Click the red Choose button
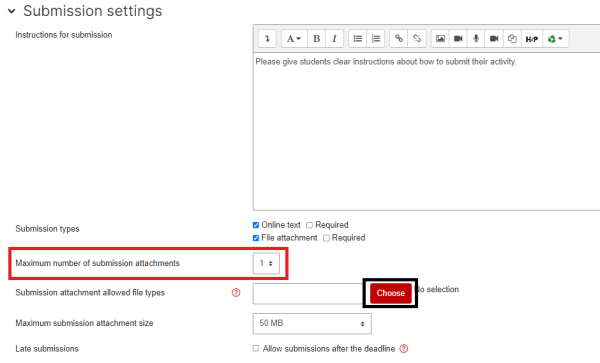Viewport: 600px width, 363px height. click(390, 293)
